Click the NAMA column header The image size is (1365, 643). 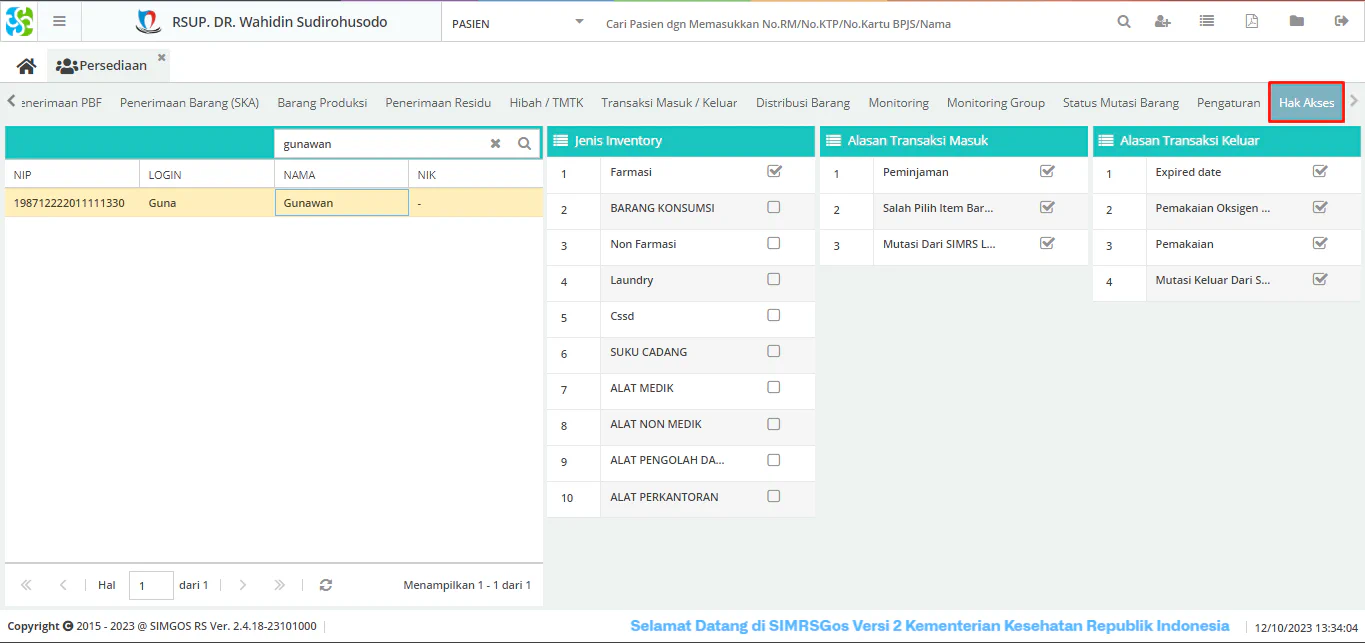click(x=342, y=175)
